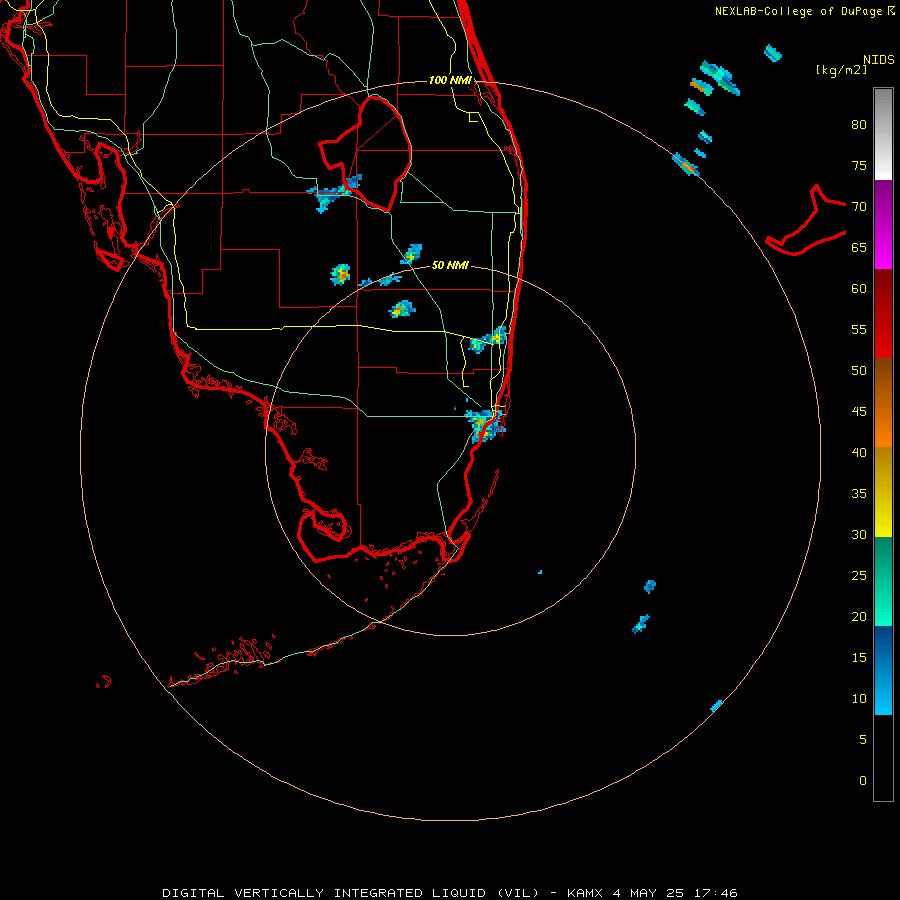900x900 pixels.
Task: Click the 45 value on the color scale
Action: point(859,412)
